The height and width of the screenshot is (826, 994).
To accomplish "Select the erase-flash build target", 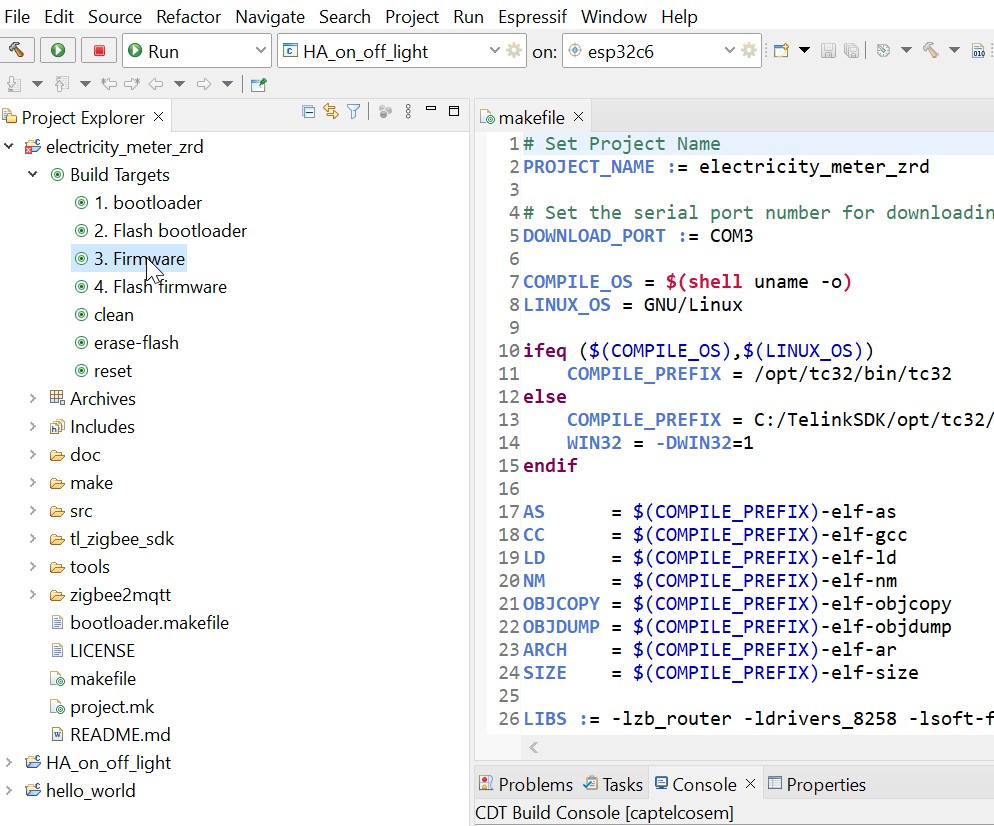I will (136, 343).
